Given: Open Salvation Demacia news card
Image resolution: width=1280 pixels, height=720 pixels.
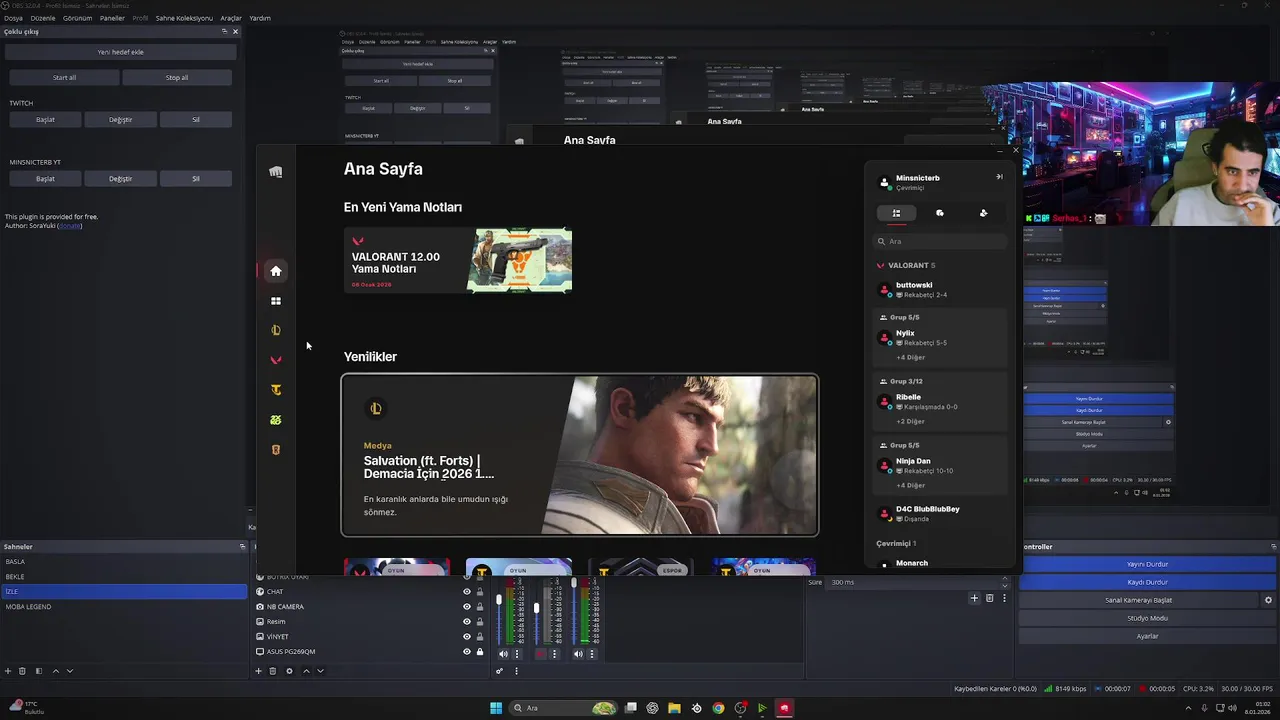Looking at the screenshot, I should click(580, 455).
